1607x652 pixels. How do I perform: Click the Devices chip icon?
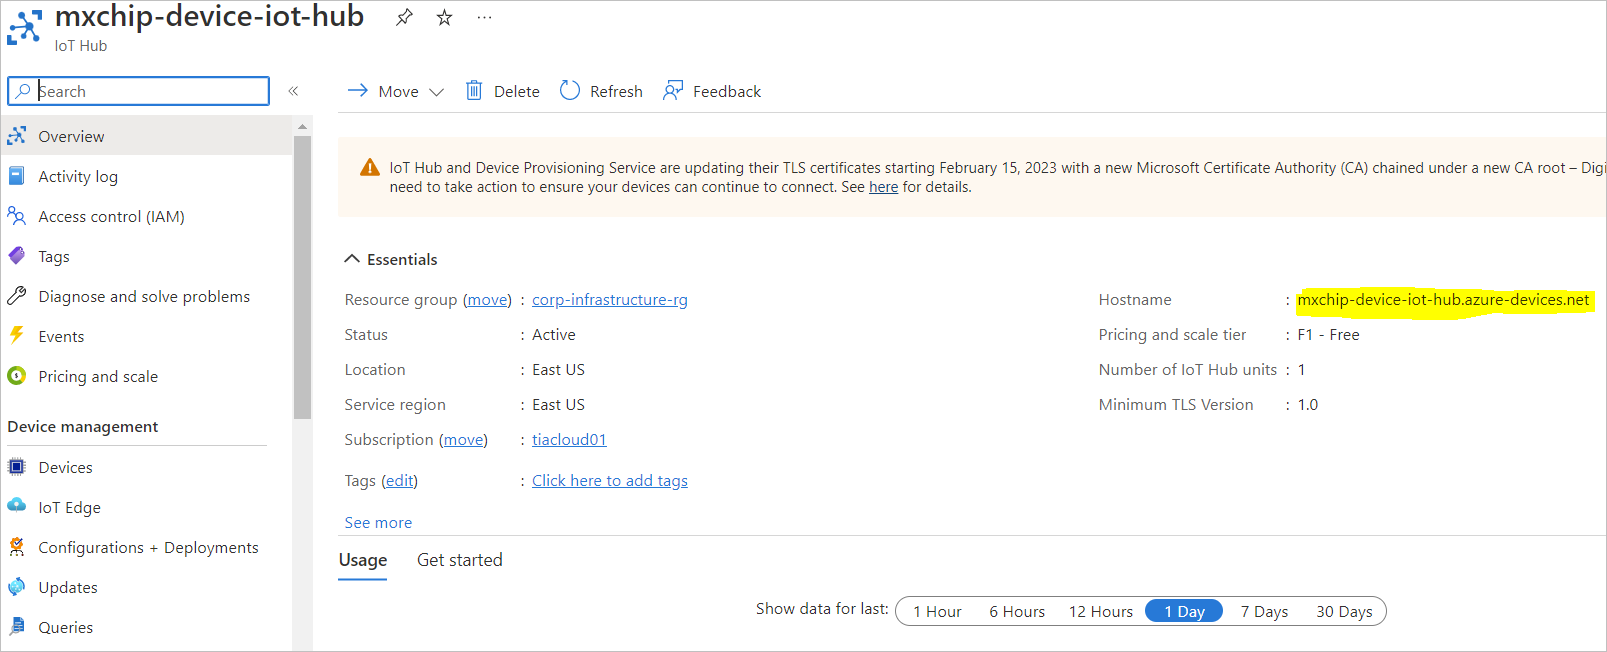click(x=17, y=467)
